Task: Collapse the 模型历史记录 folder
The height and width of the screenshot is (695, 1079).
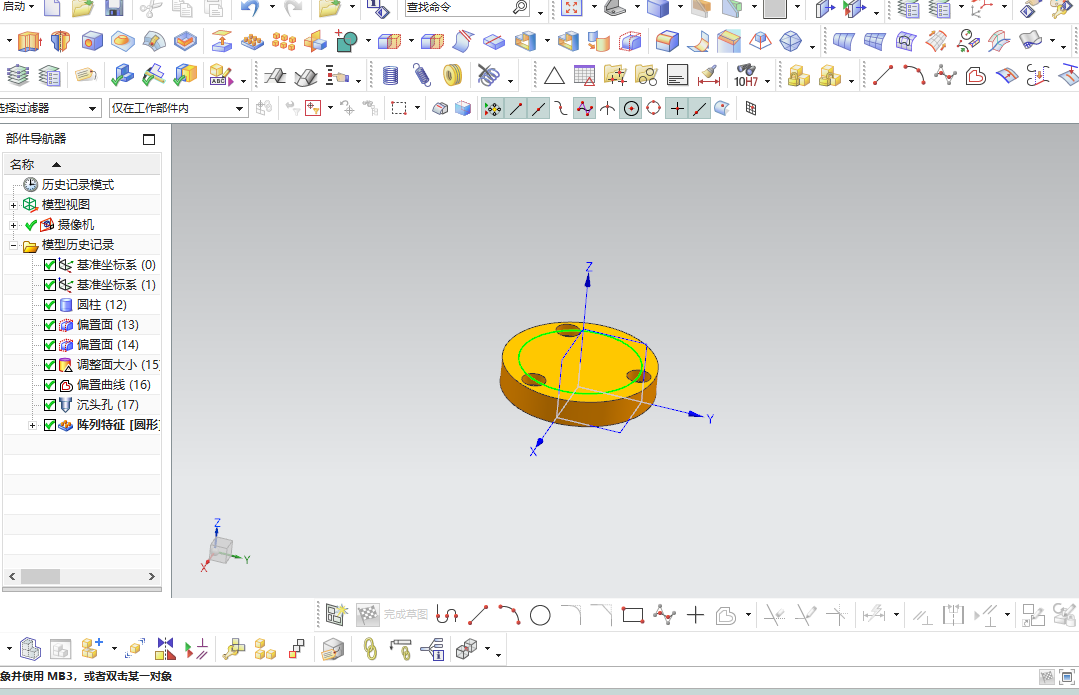Action: [x=13, y=245]
